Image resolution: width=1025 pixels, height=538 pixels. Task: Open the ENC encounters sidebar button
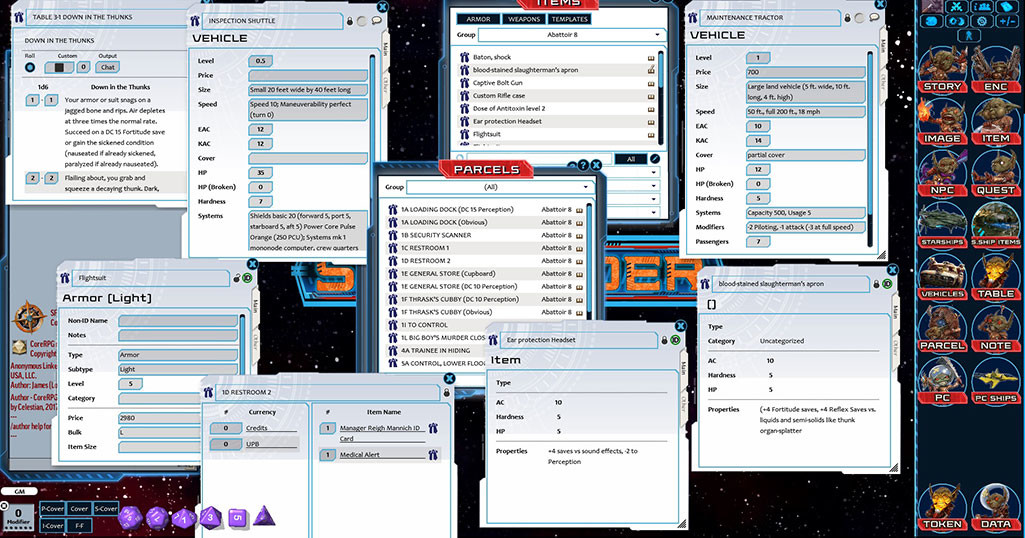tap(996, 69)
